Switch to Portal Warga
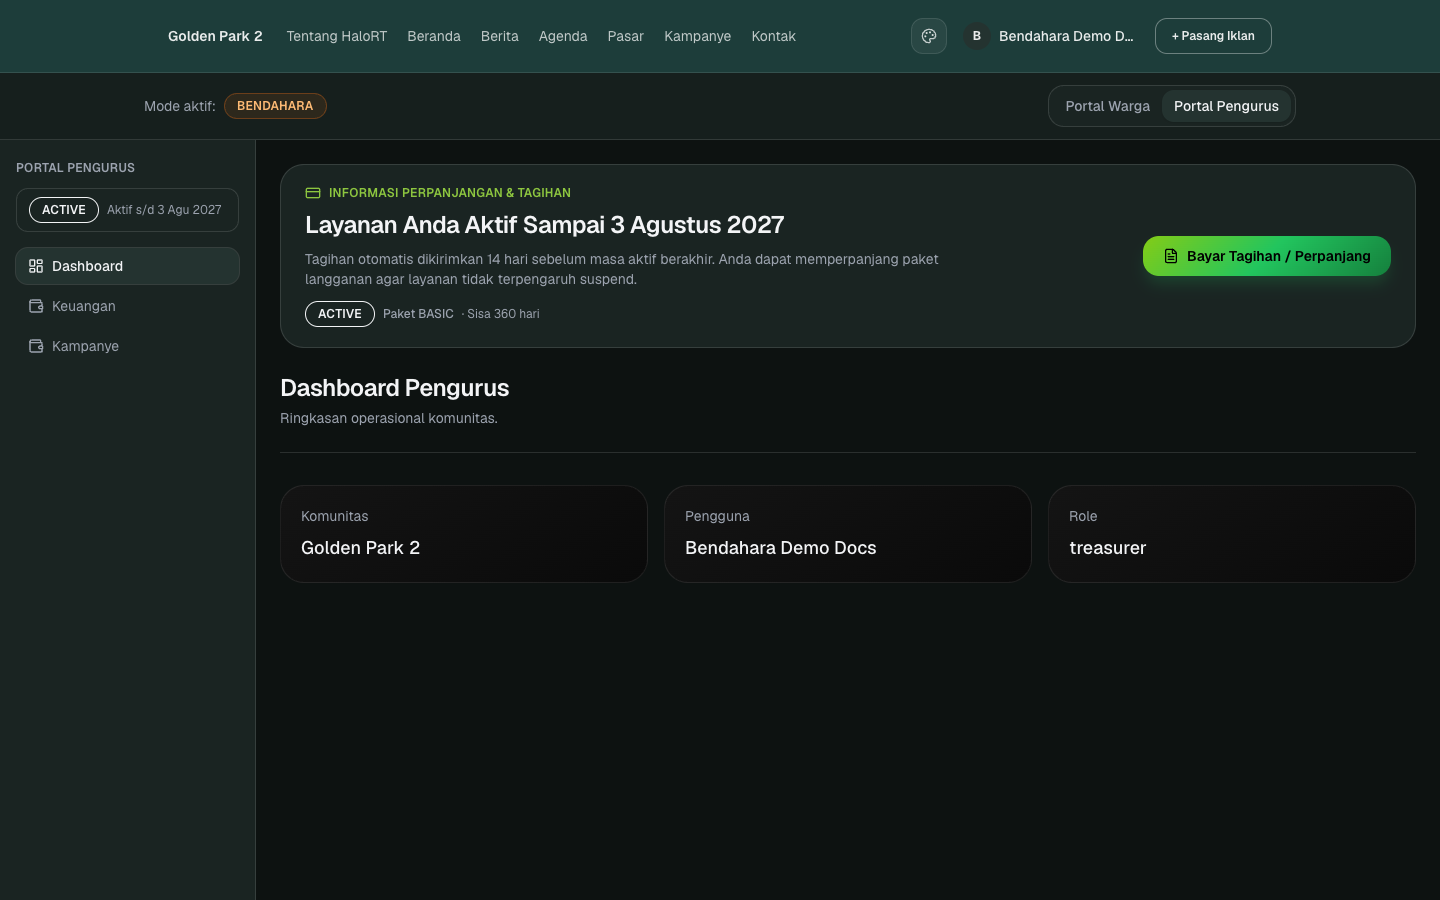Screen dimensions: 1440x900 (1107, 106)
